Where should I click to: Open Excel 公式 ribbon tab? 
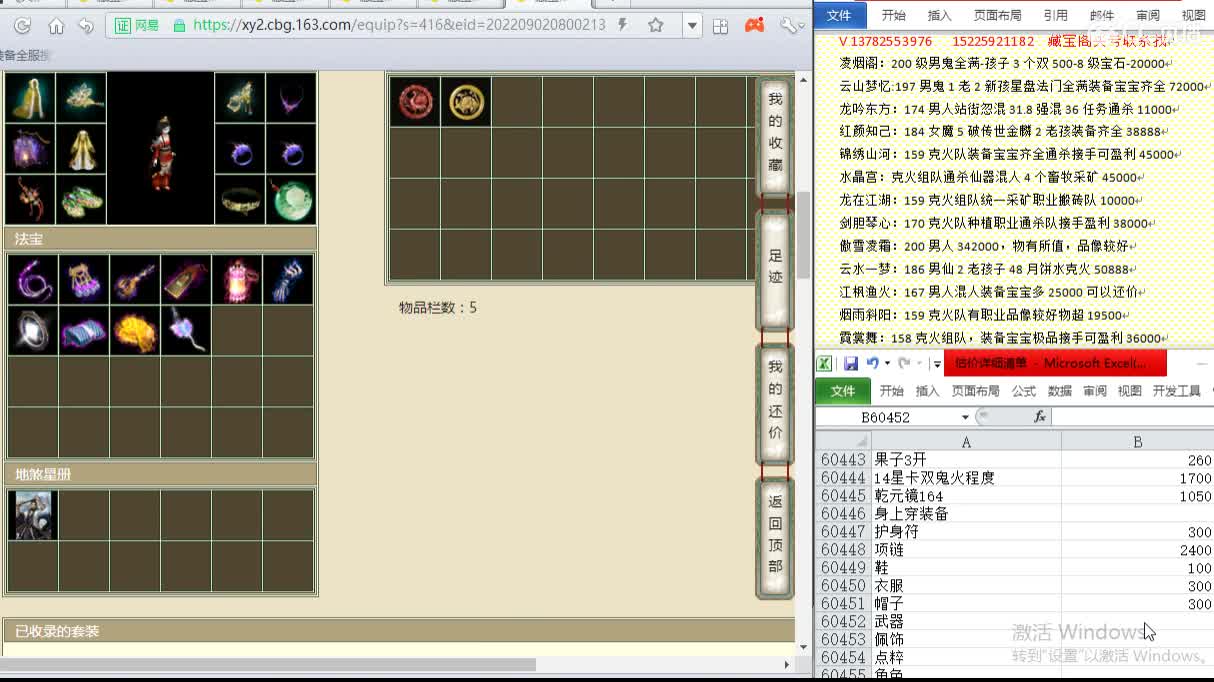pyautogui.click(x=1023, y=391)
